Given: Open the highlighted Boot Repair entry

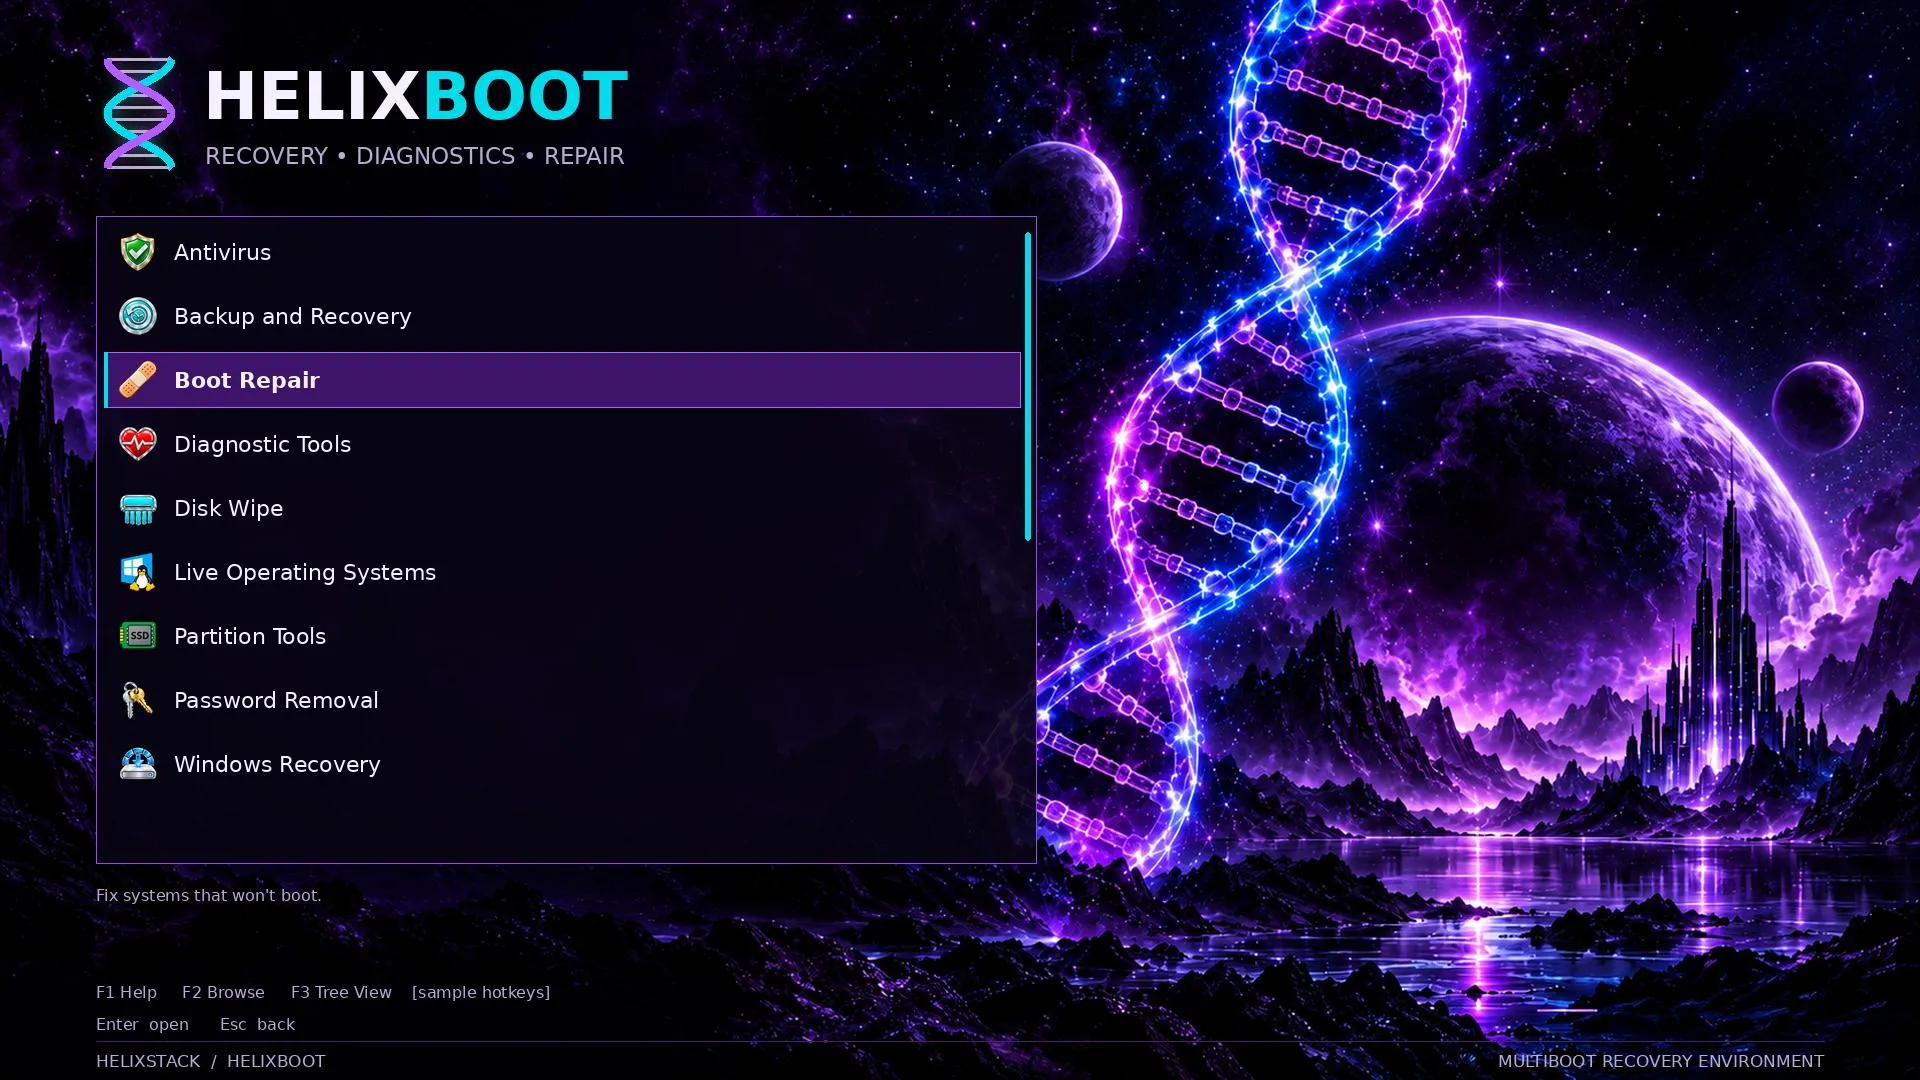Looking at the screenshot, I should (562, 380).
